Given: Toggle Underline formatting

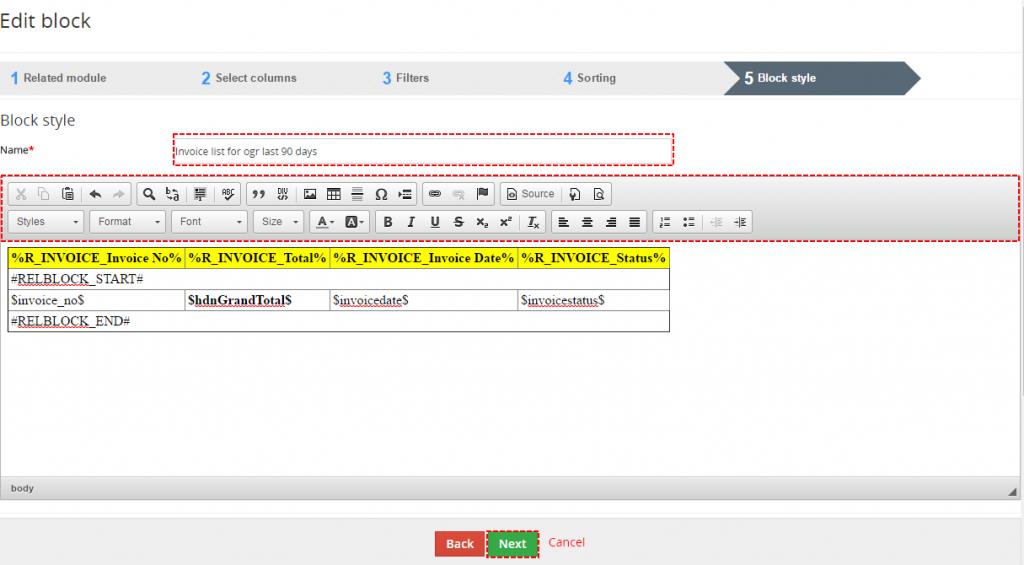Looking at the screenshot, I should coord(435,222).
